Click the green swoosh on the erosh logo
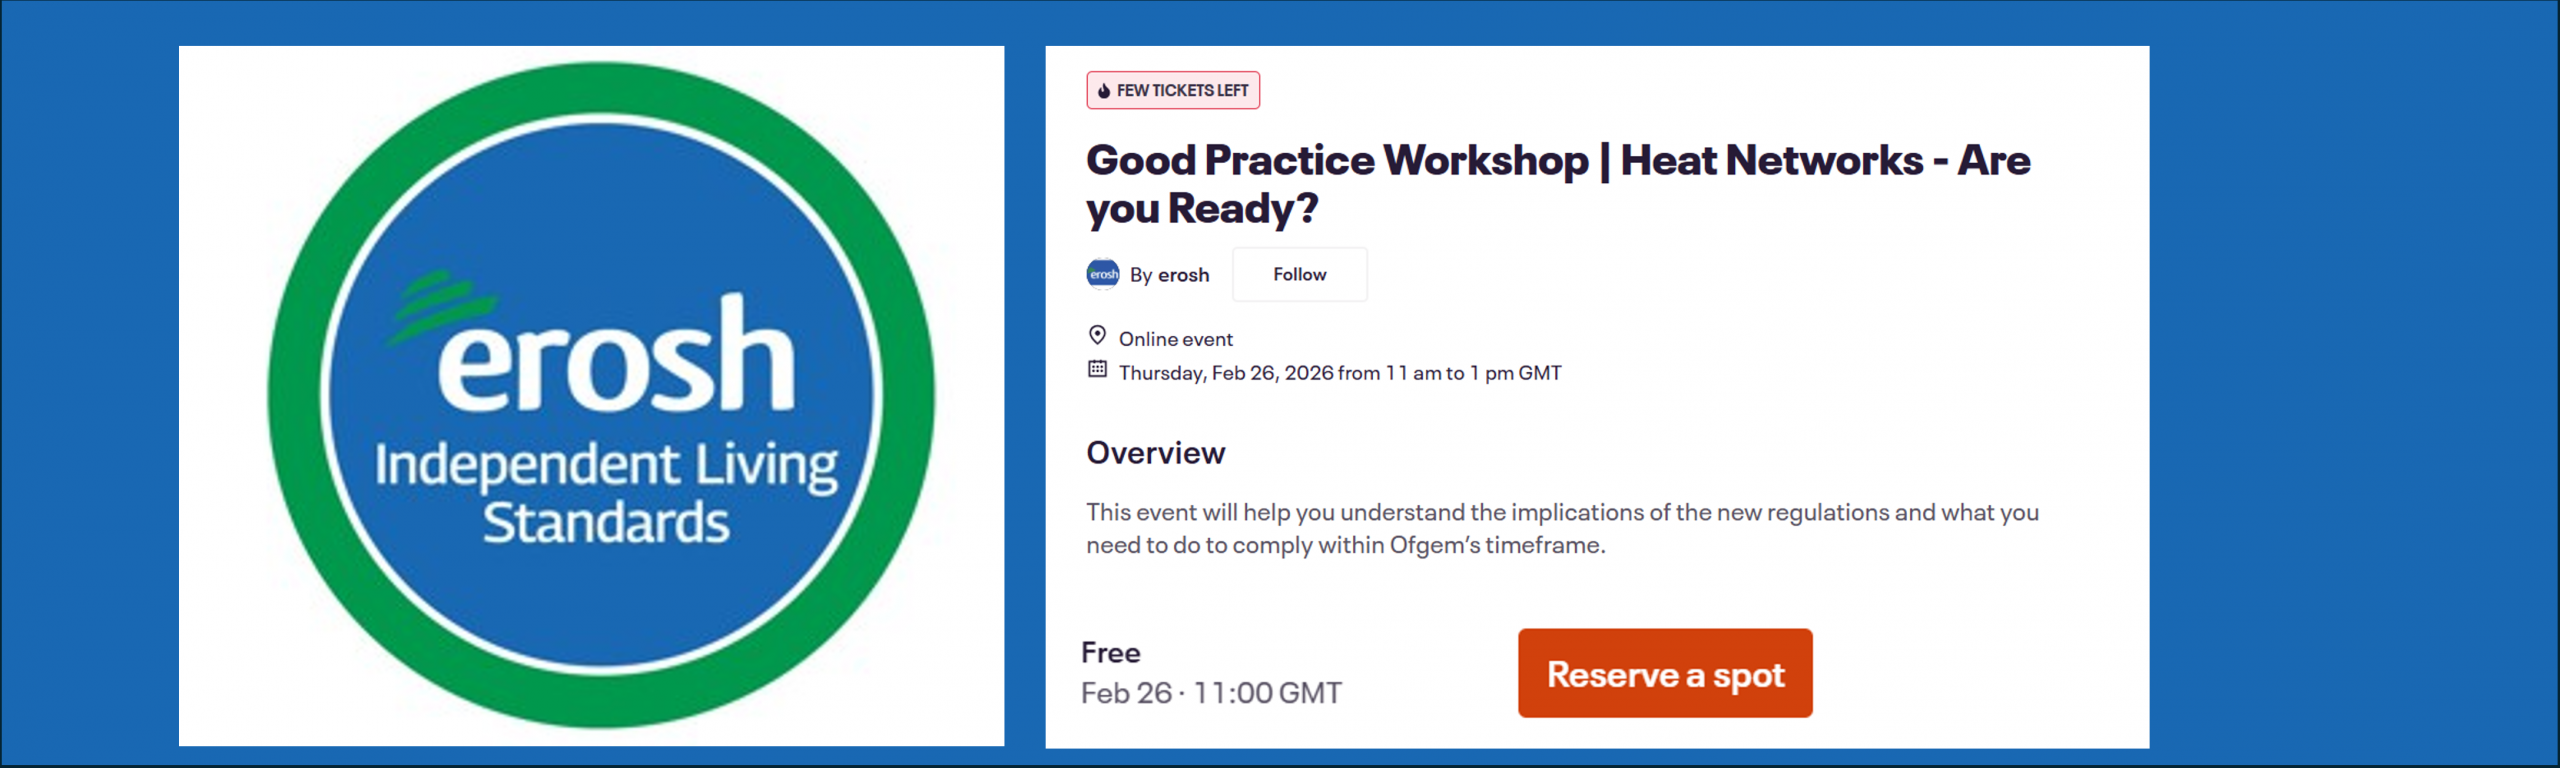The image size is (2560, 768). coord(440,305)
